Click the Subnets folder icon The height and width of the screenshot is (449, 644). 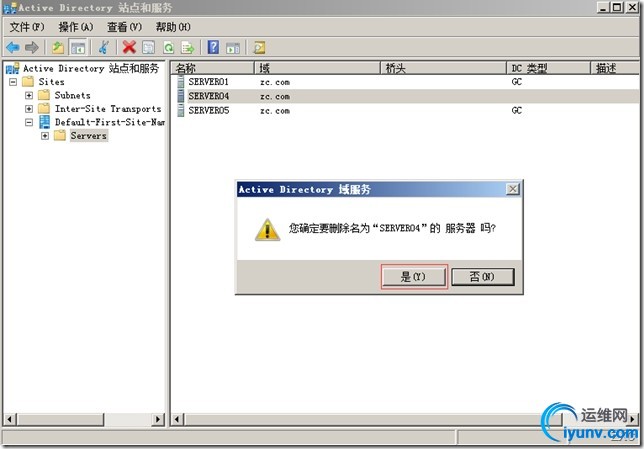tap(44, 95)
